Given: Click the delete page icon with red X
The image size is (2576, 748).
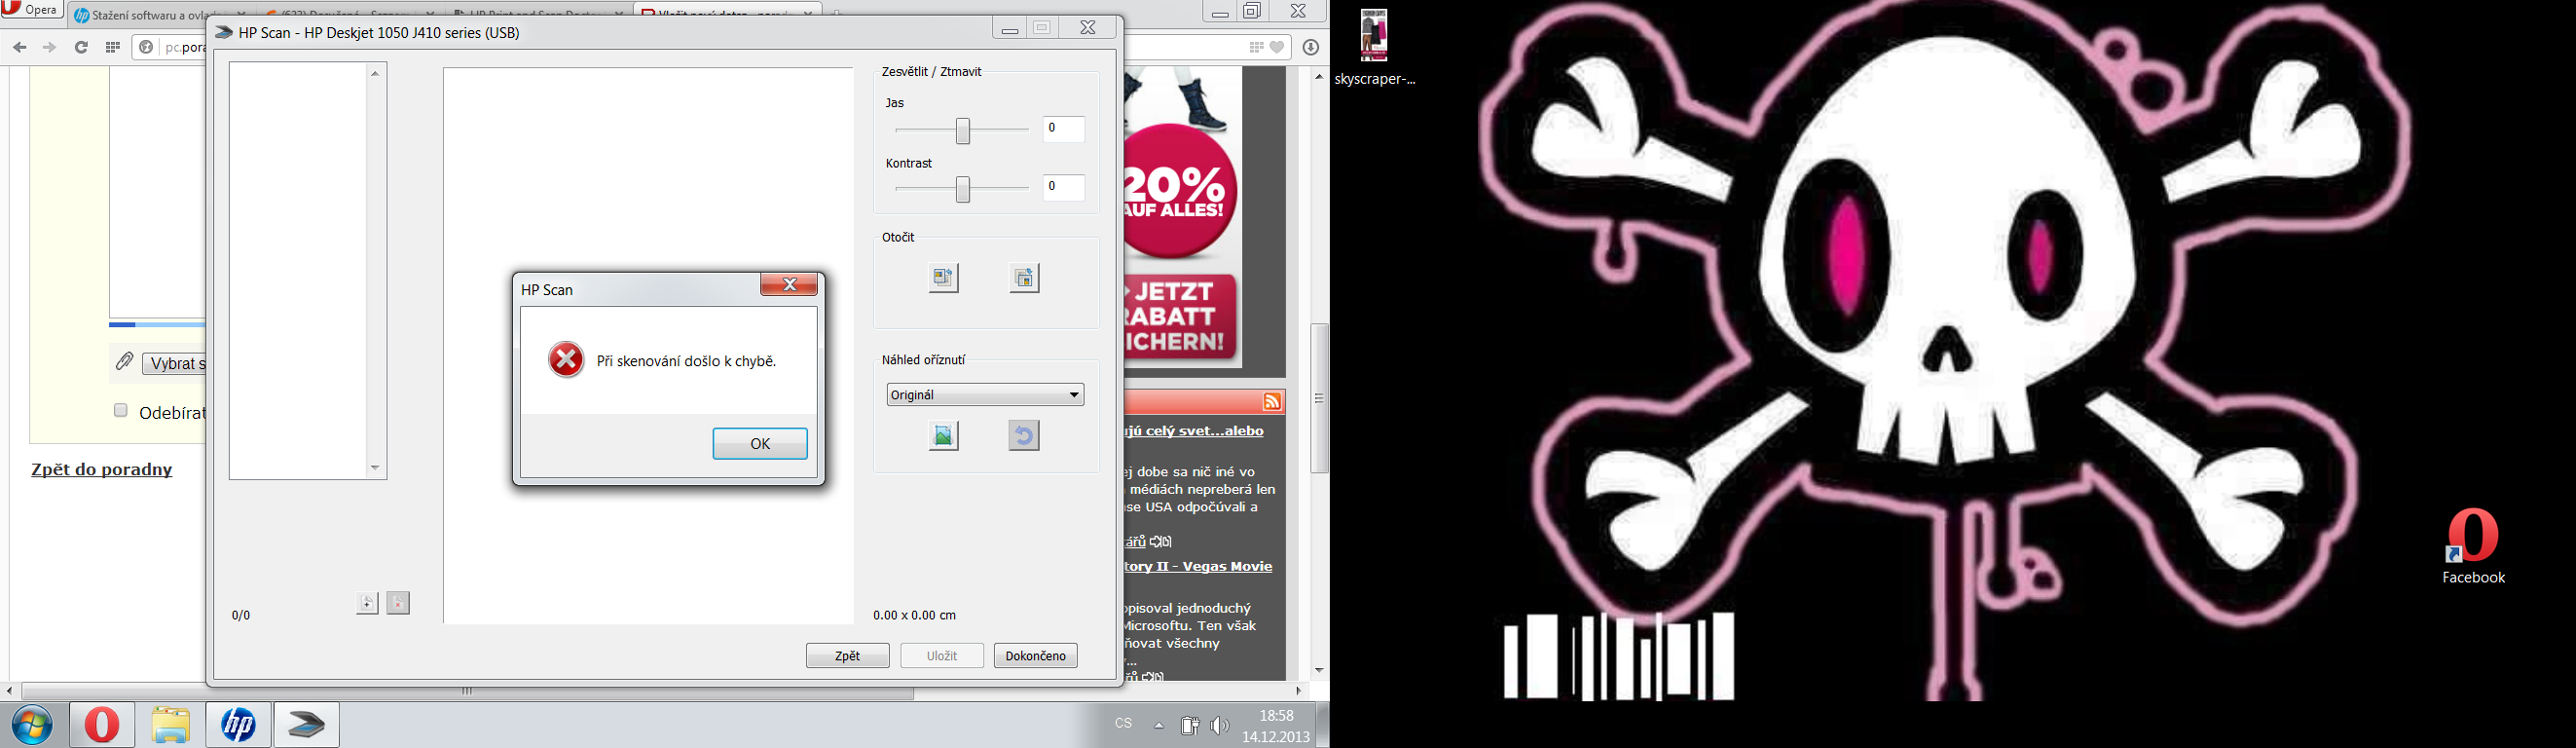Looking at the screenshot, I should (398, 603).
